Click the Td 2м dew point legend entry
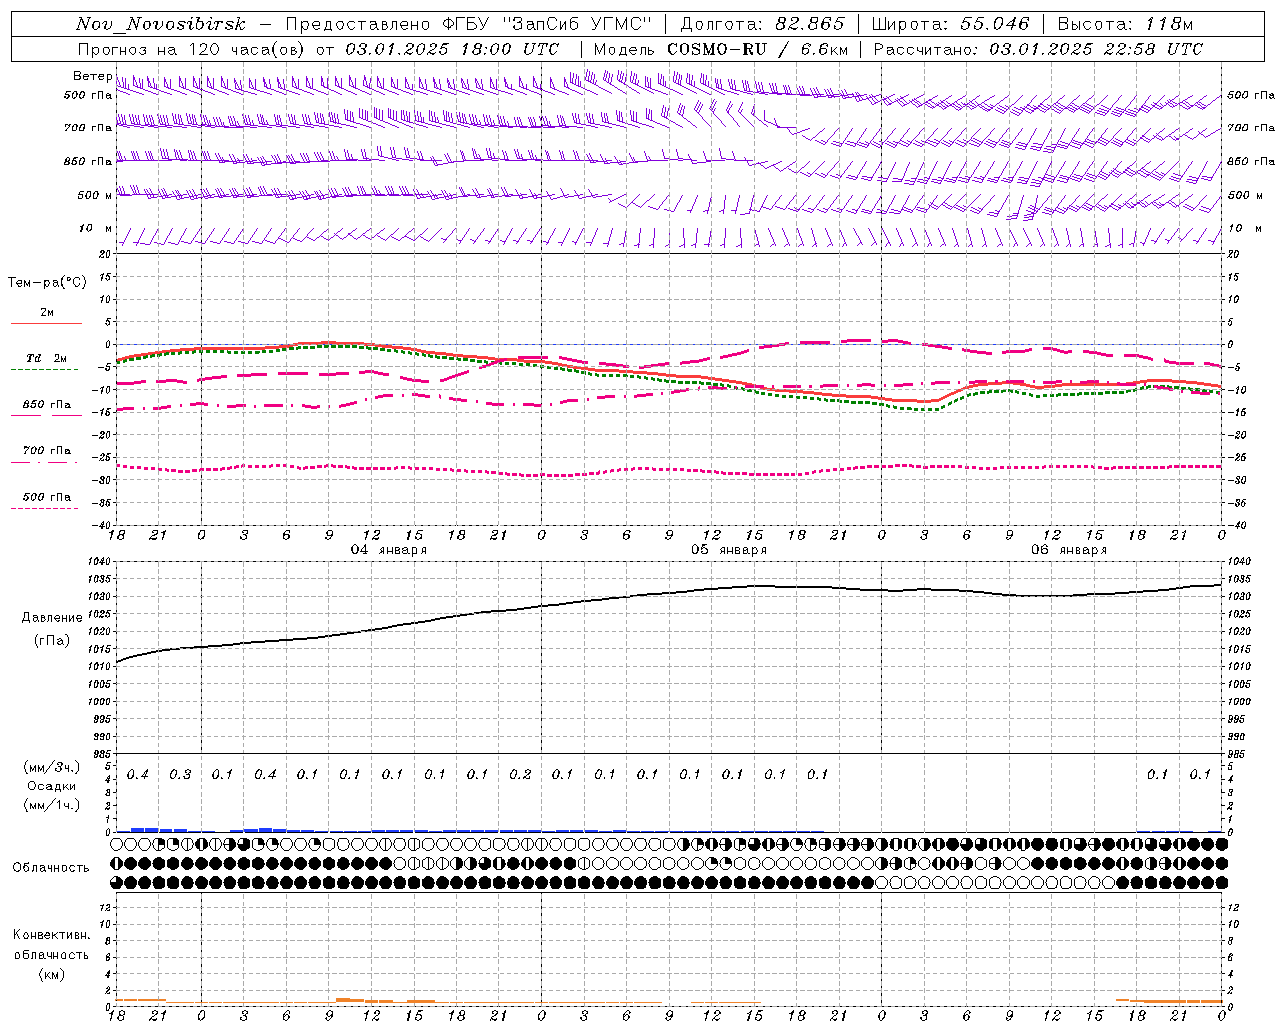 46,358
